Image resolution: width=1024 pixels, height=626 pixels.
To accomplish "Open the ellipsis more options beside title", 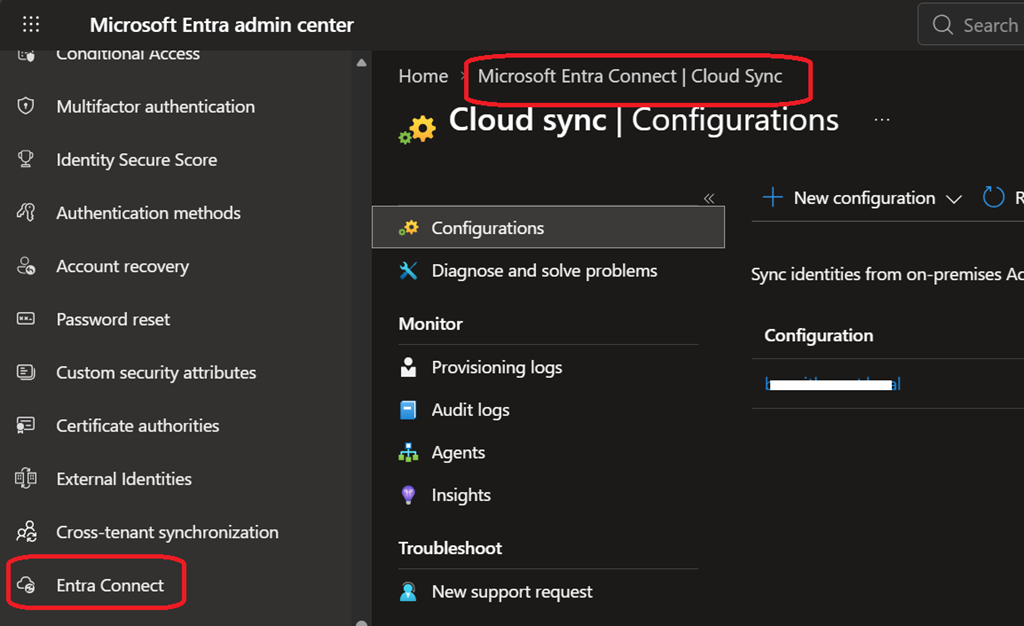I will (x=882, y=119).
